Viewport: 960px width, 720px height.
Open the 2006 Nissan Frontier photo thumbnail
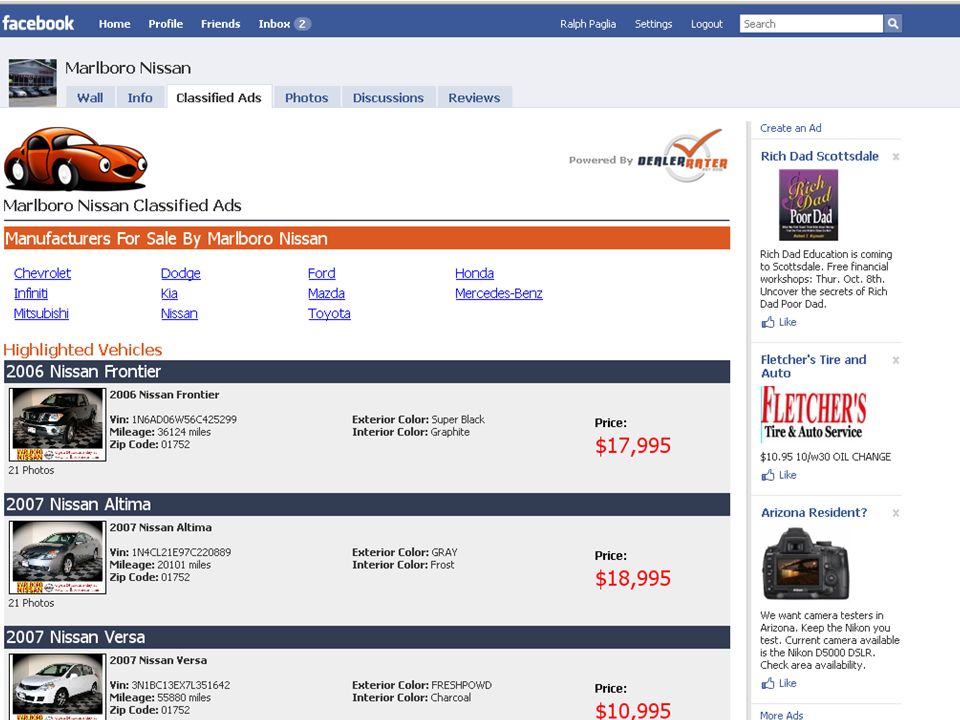point(58,424)
